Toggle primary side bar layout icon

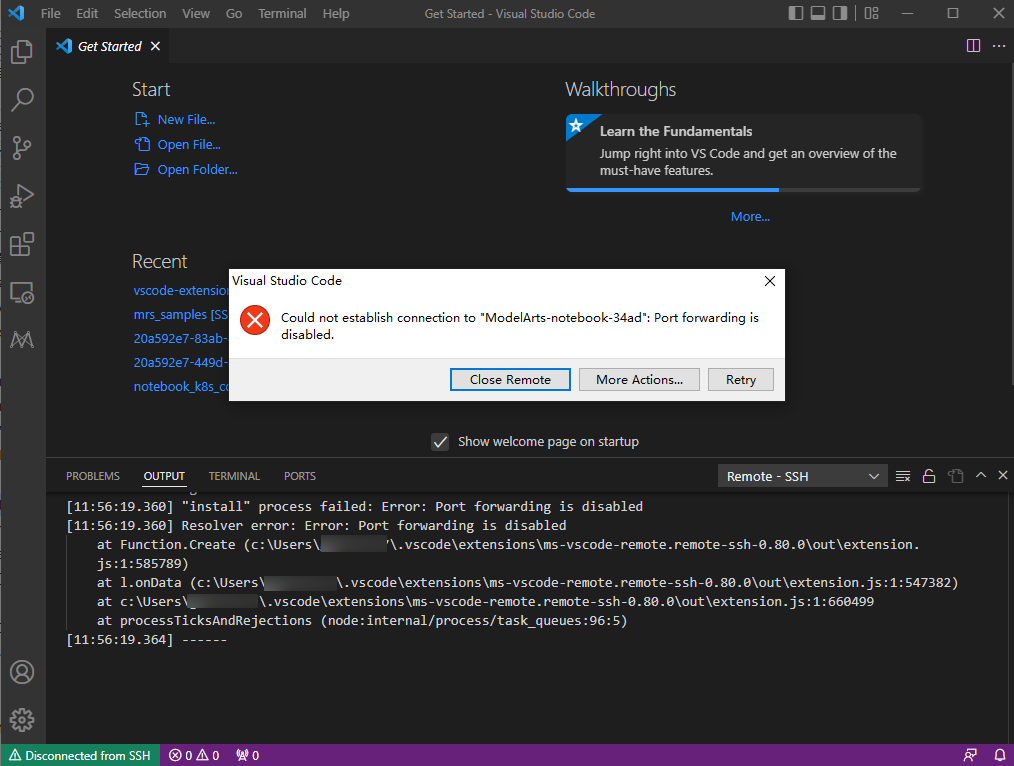pyautogui.click(x=796, y=13)
